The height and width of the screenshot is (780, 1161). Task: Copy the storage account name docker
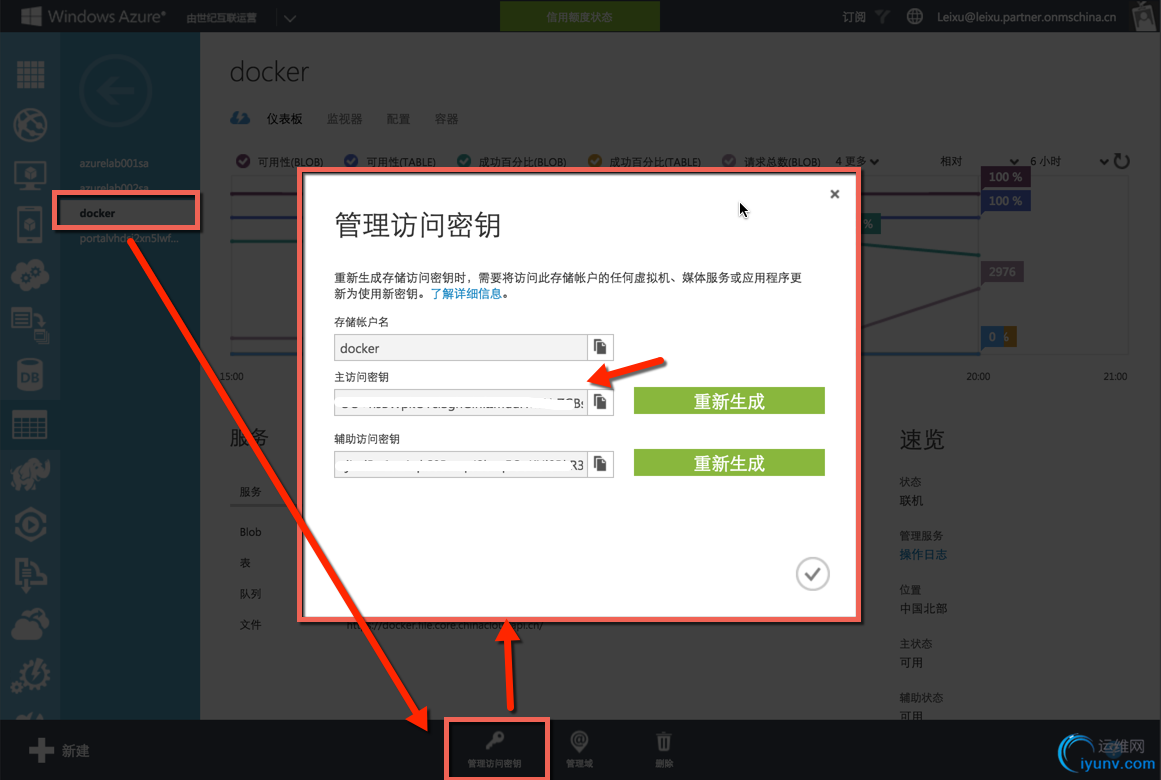(x=600, y=347)
